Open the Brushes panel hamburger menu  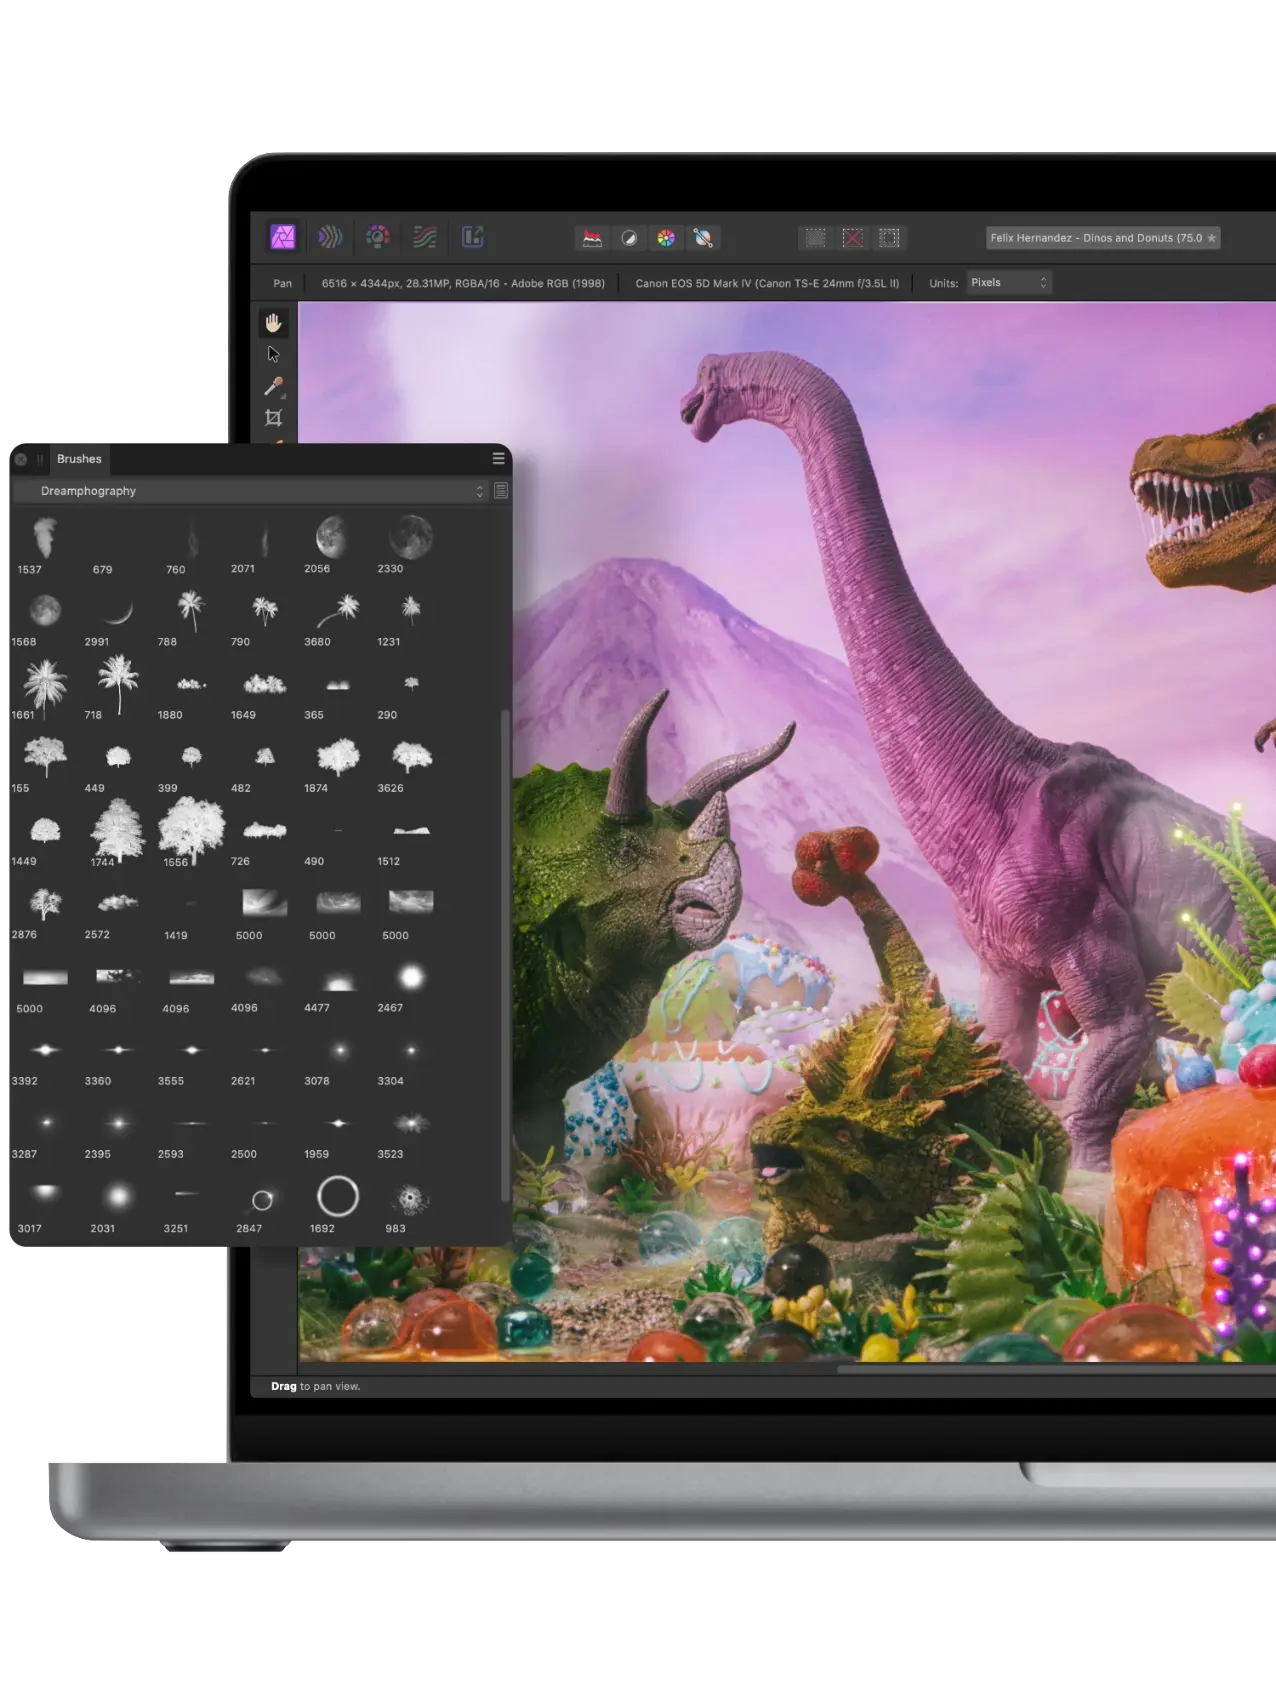pos(498,458)
